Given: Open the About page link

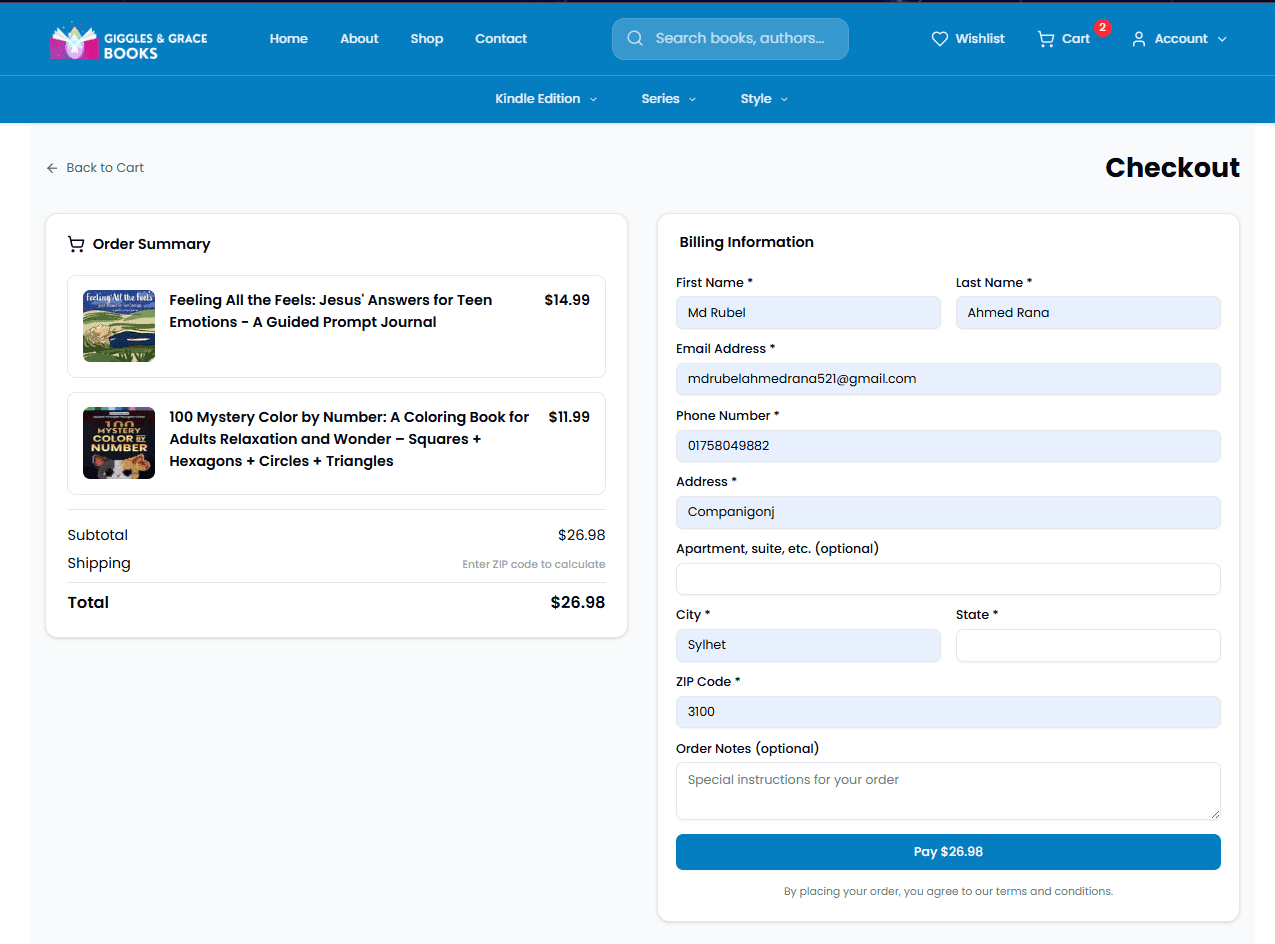Looking at the screenshot, I should [359, 39].
